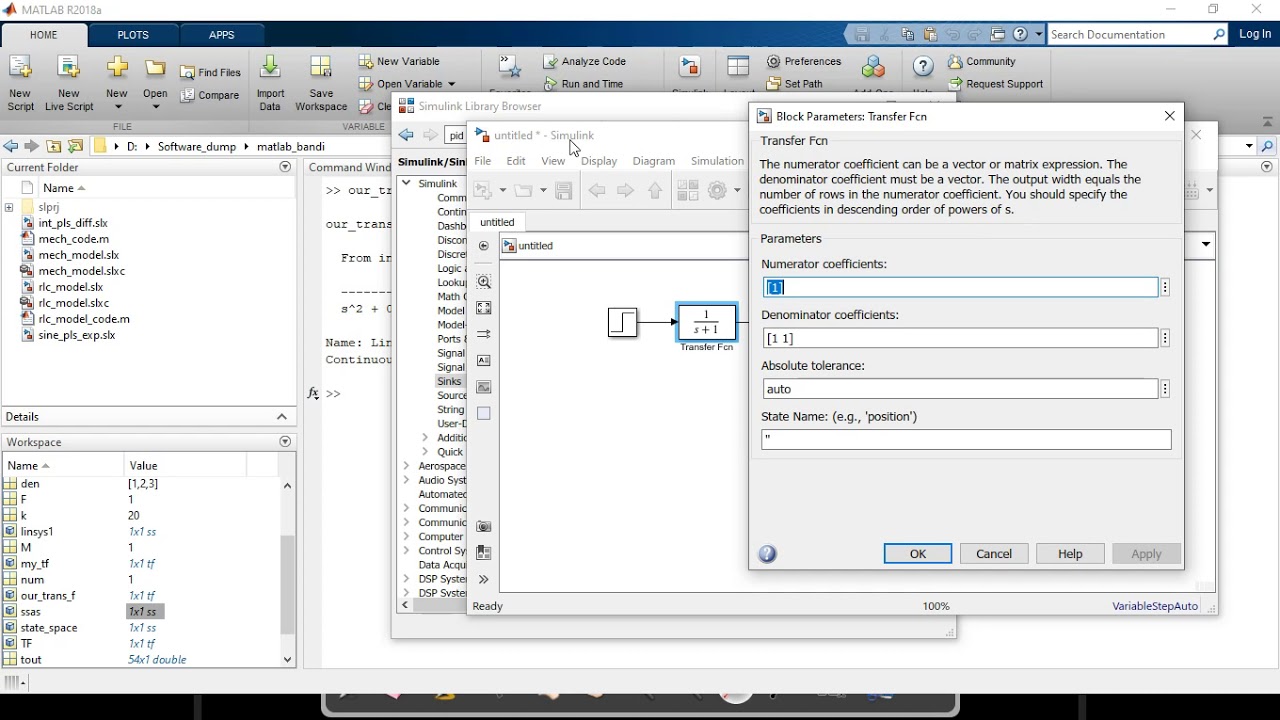This screenshot has width=1280, height=720.
Task: Click the State Name input field
Action: 966,440
